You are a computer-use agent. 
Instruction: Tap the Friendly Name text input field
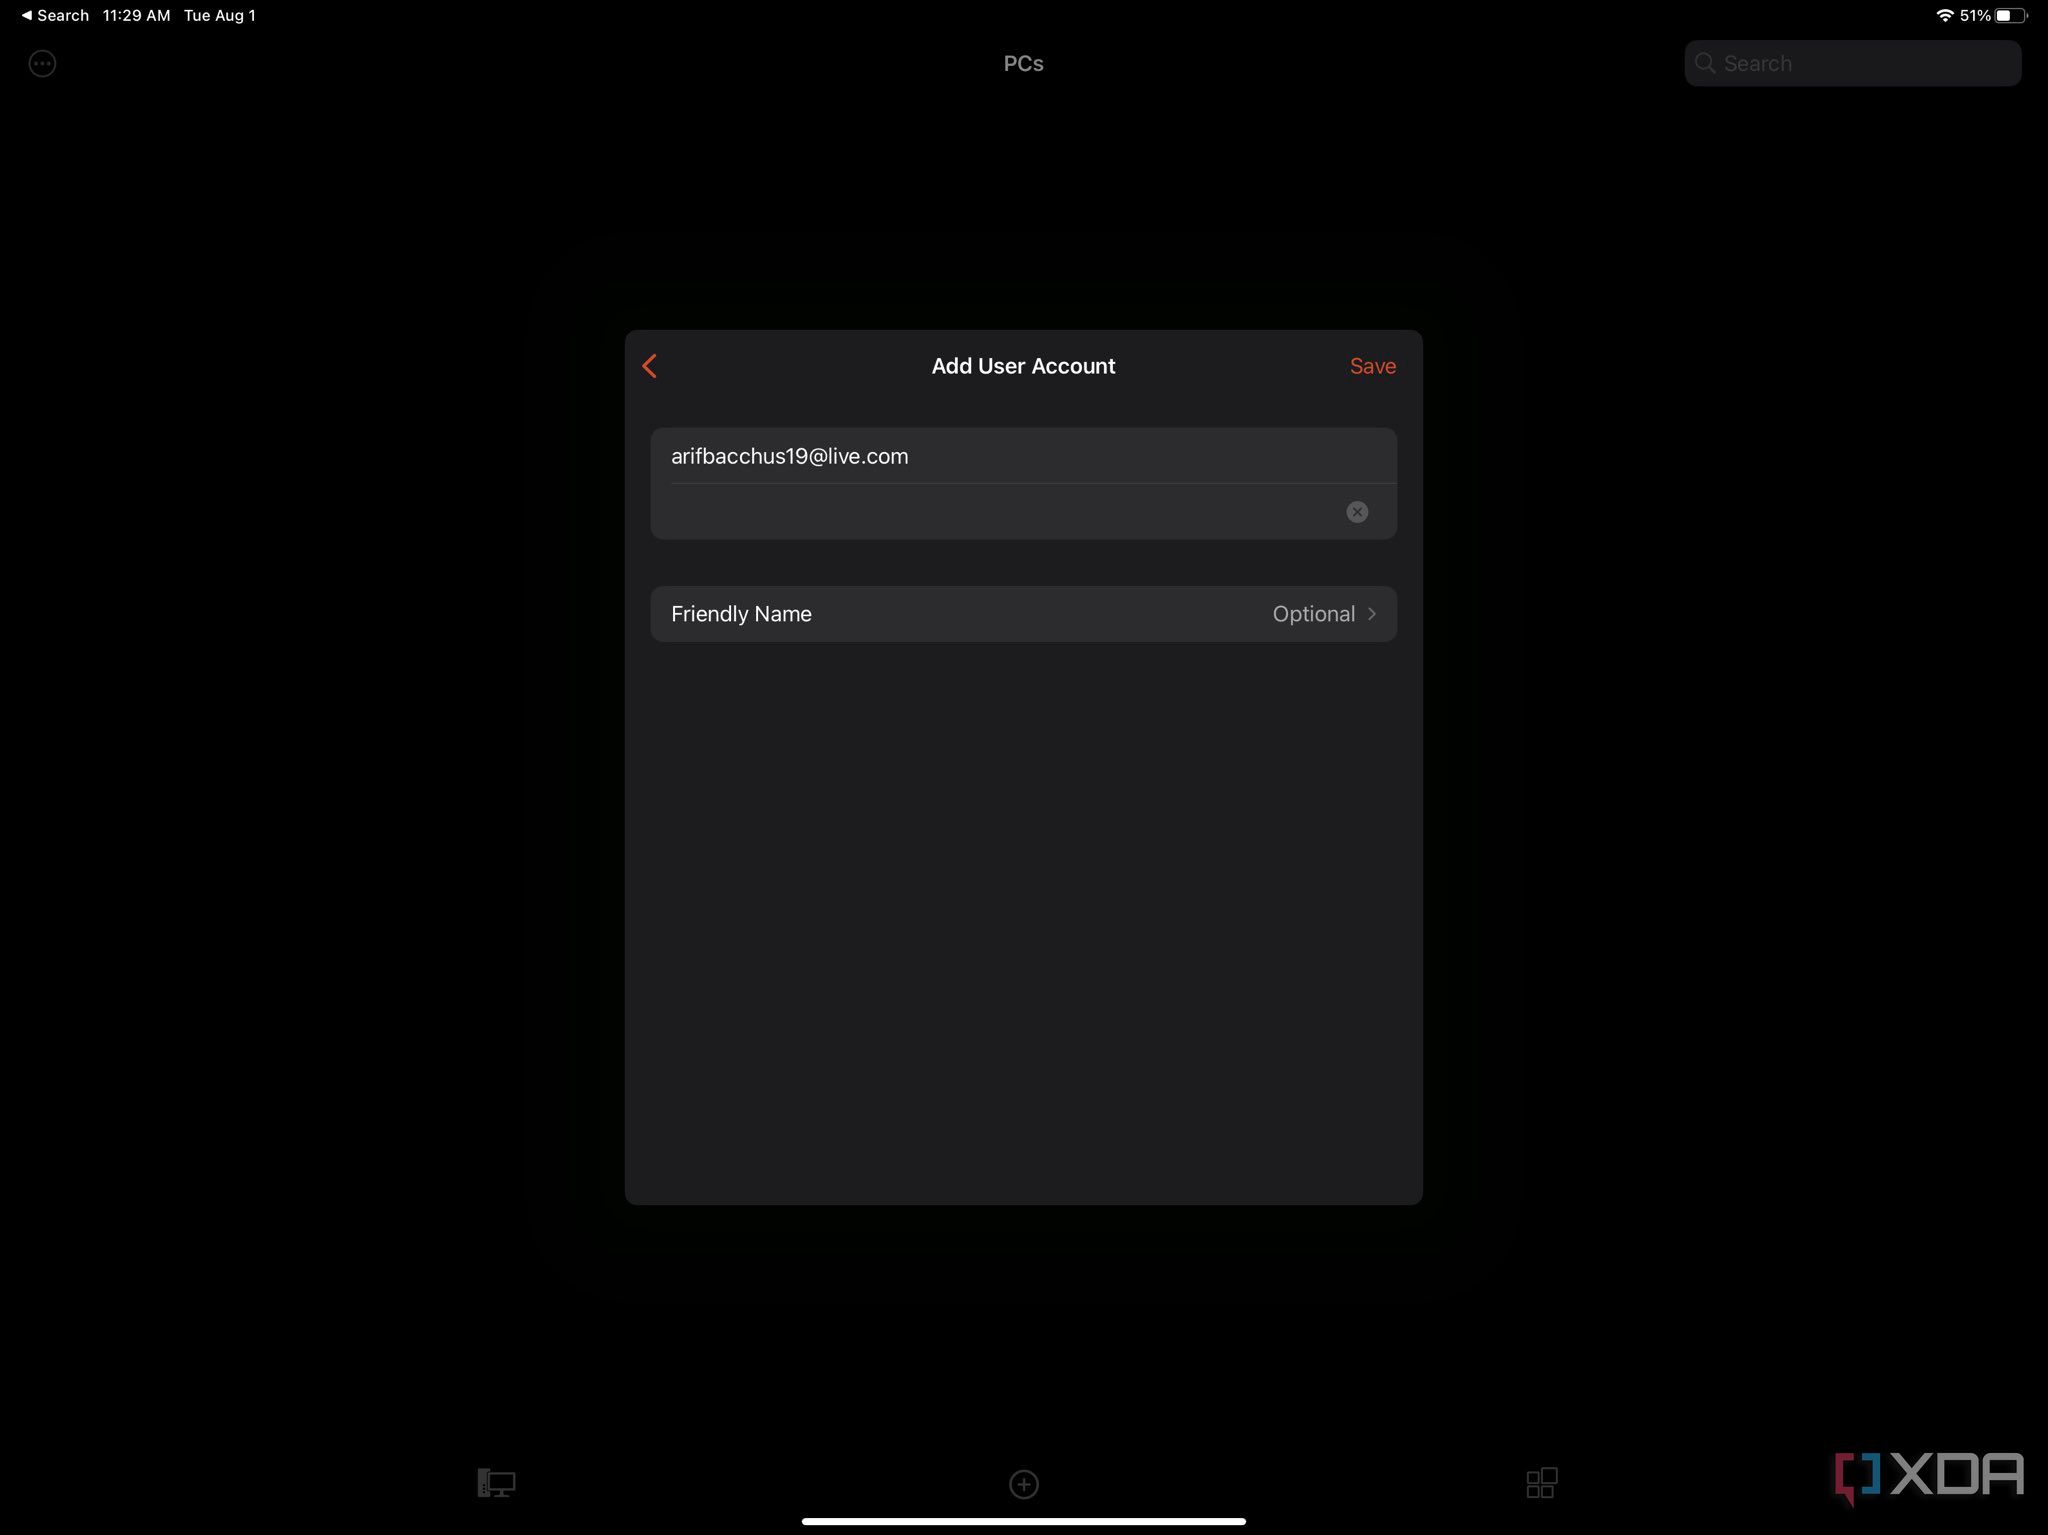coord(1022,613)
